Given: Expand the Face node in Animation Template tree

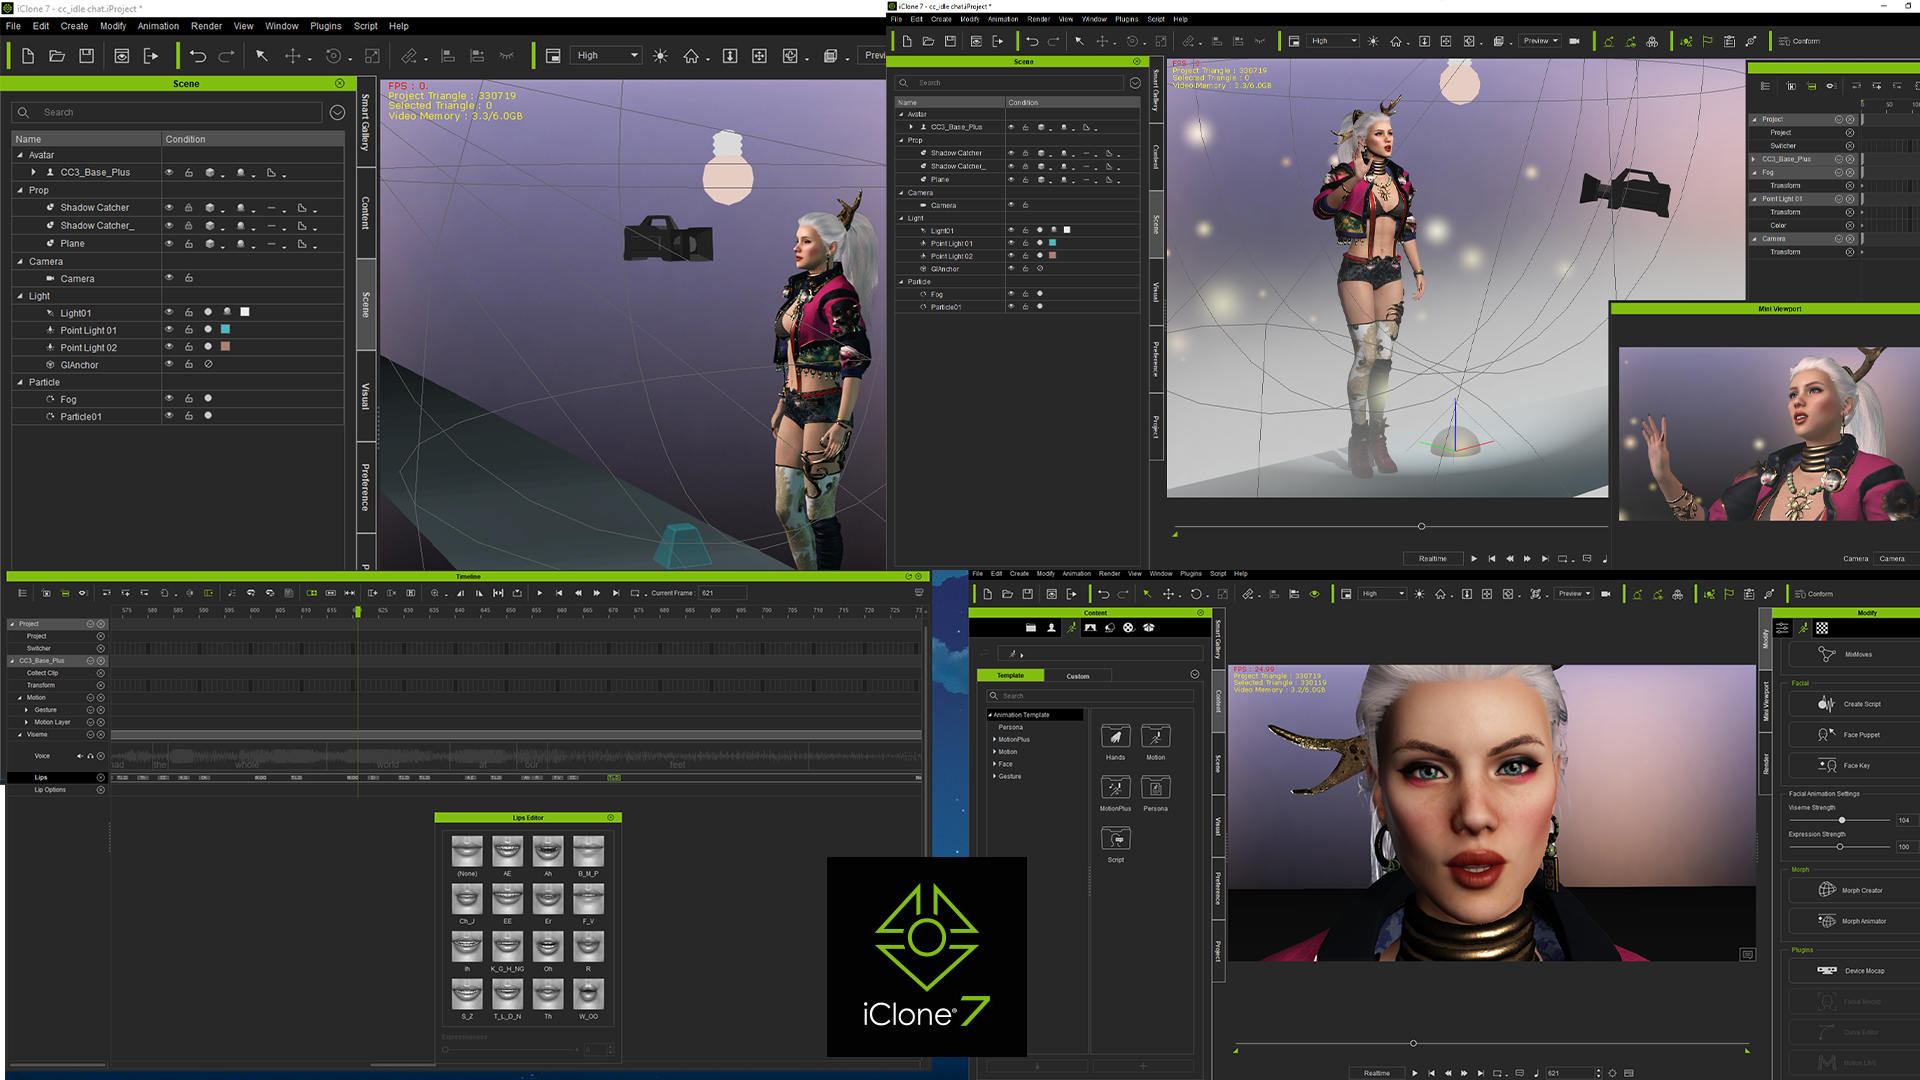Looking at the screenshot, I should [x=994, y=764].
